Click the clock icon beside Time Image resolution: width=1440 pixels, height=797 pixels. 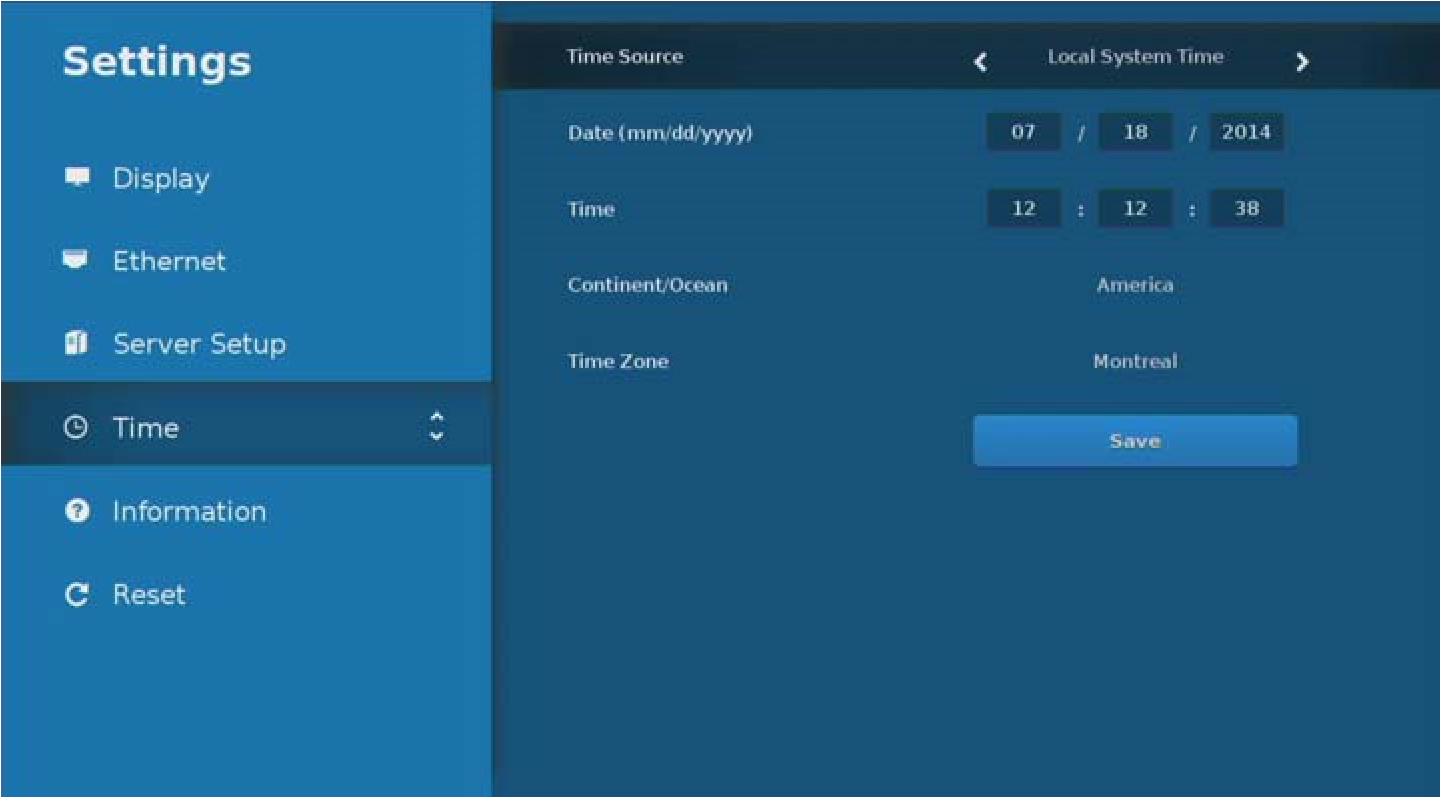(75, 427)
